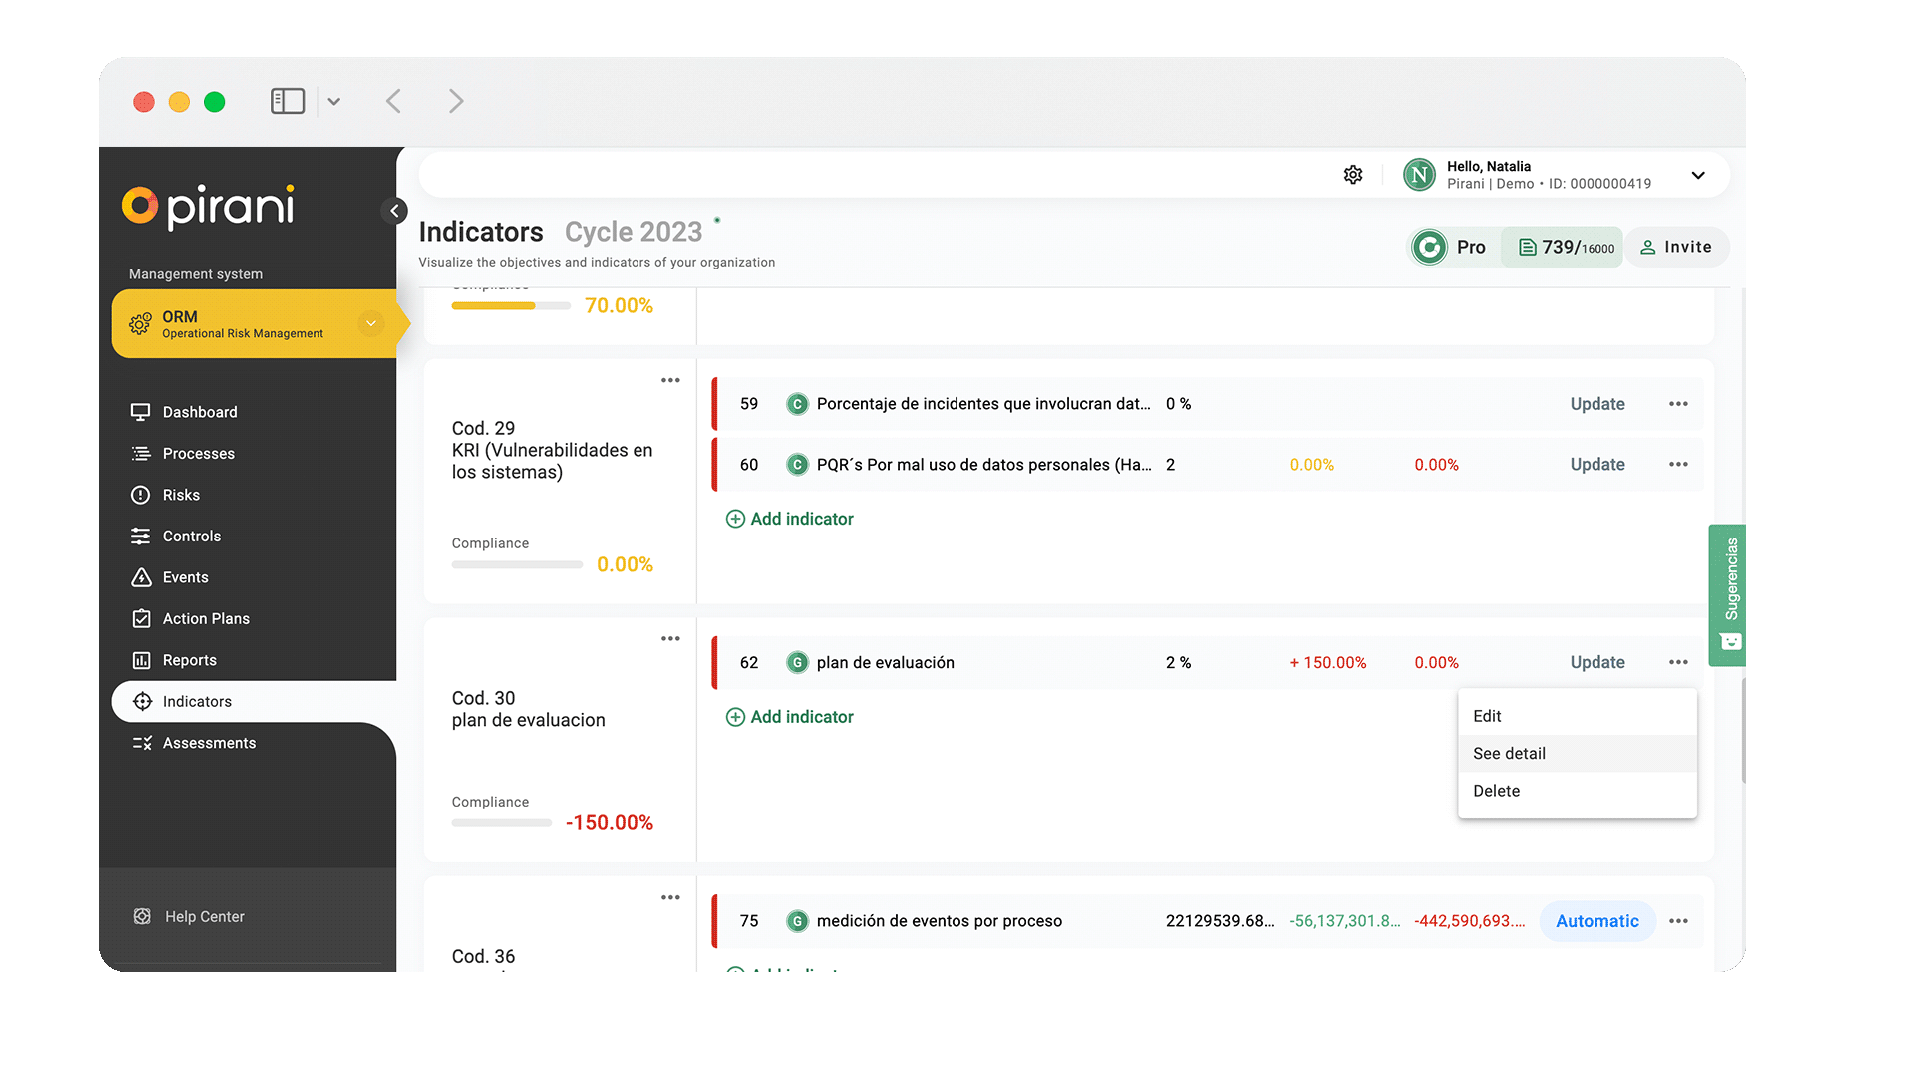Open the Dashboard section
The width and height of the screenshot is (1914, 1076).
click(x=199, y=411)
